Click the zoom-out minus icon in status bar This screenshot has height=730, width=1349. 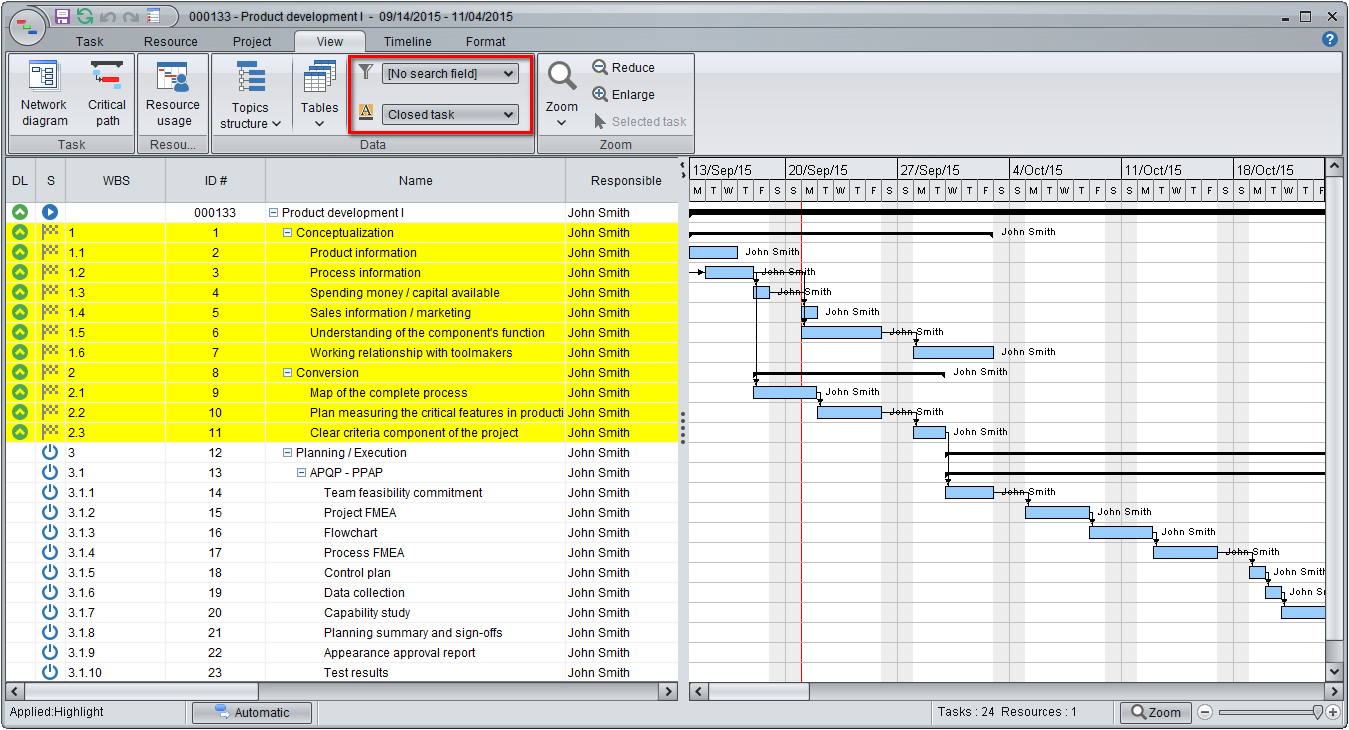point(1205,712)
